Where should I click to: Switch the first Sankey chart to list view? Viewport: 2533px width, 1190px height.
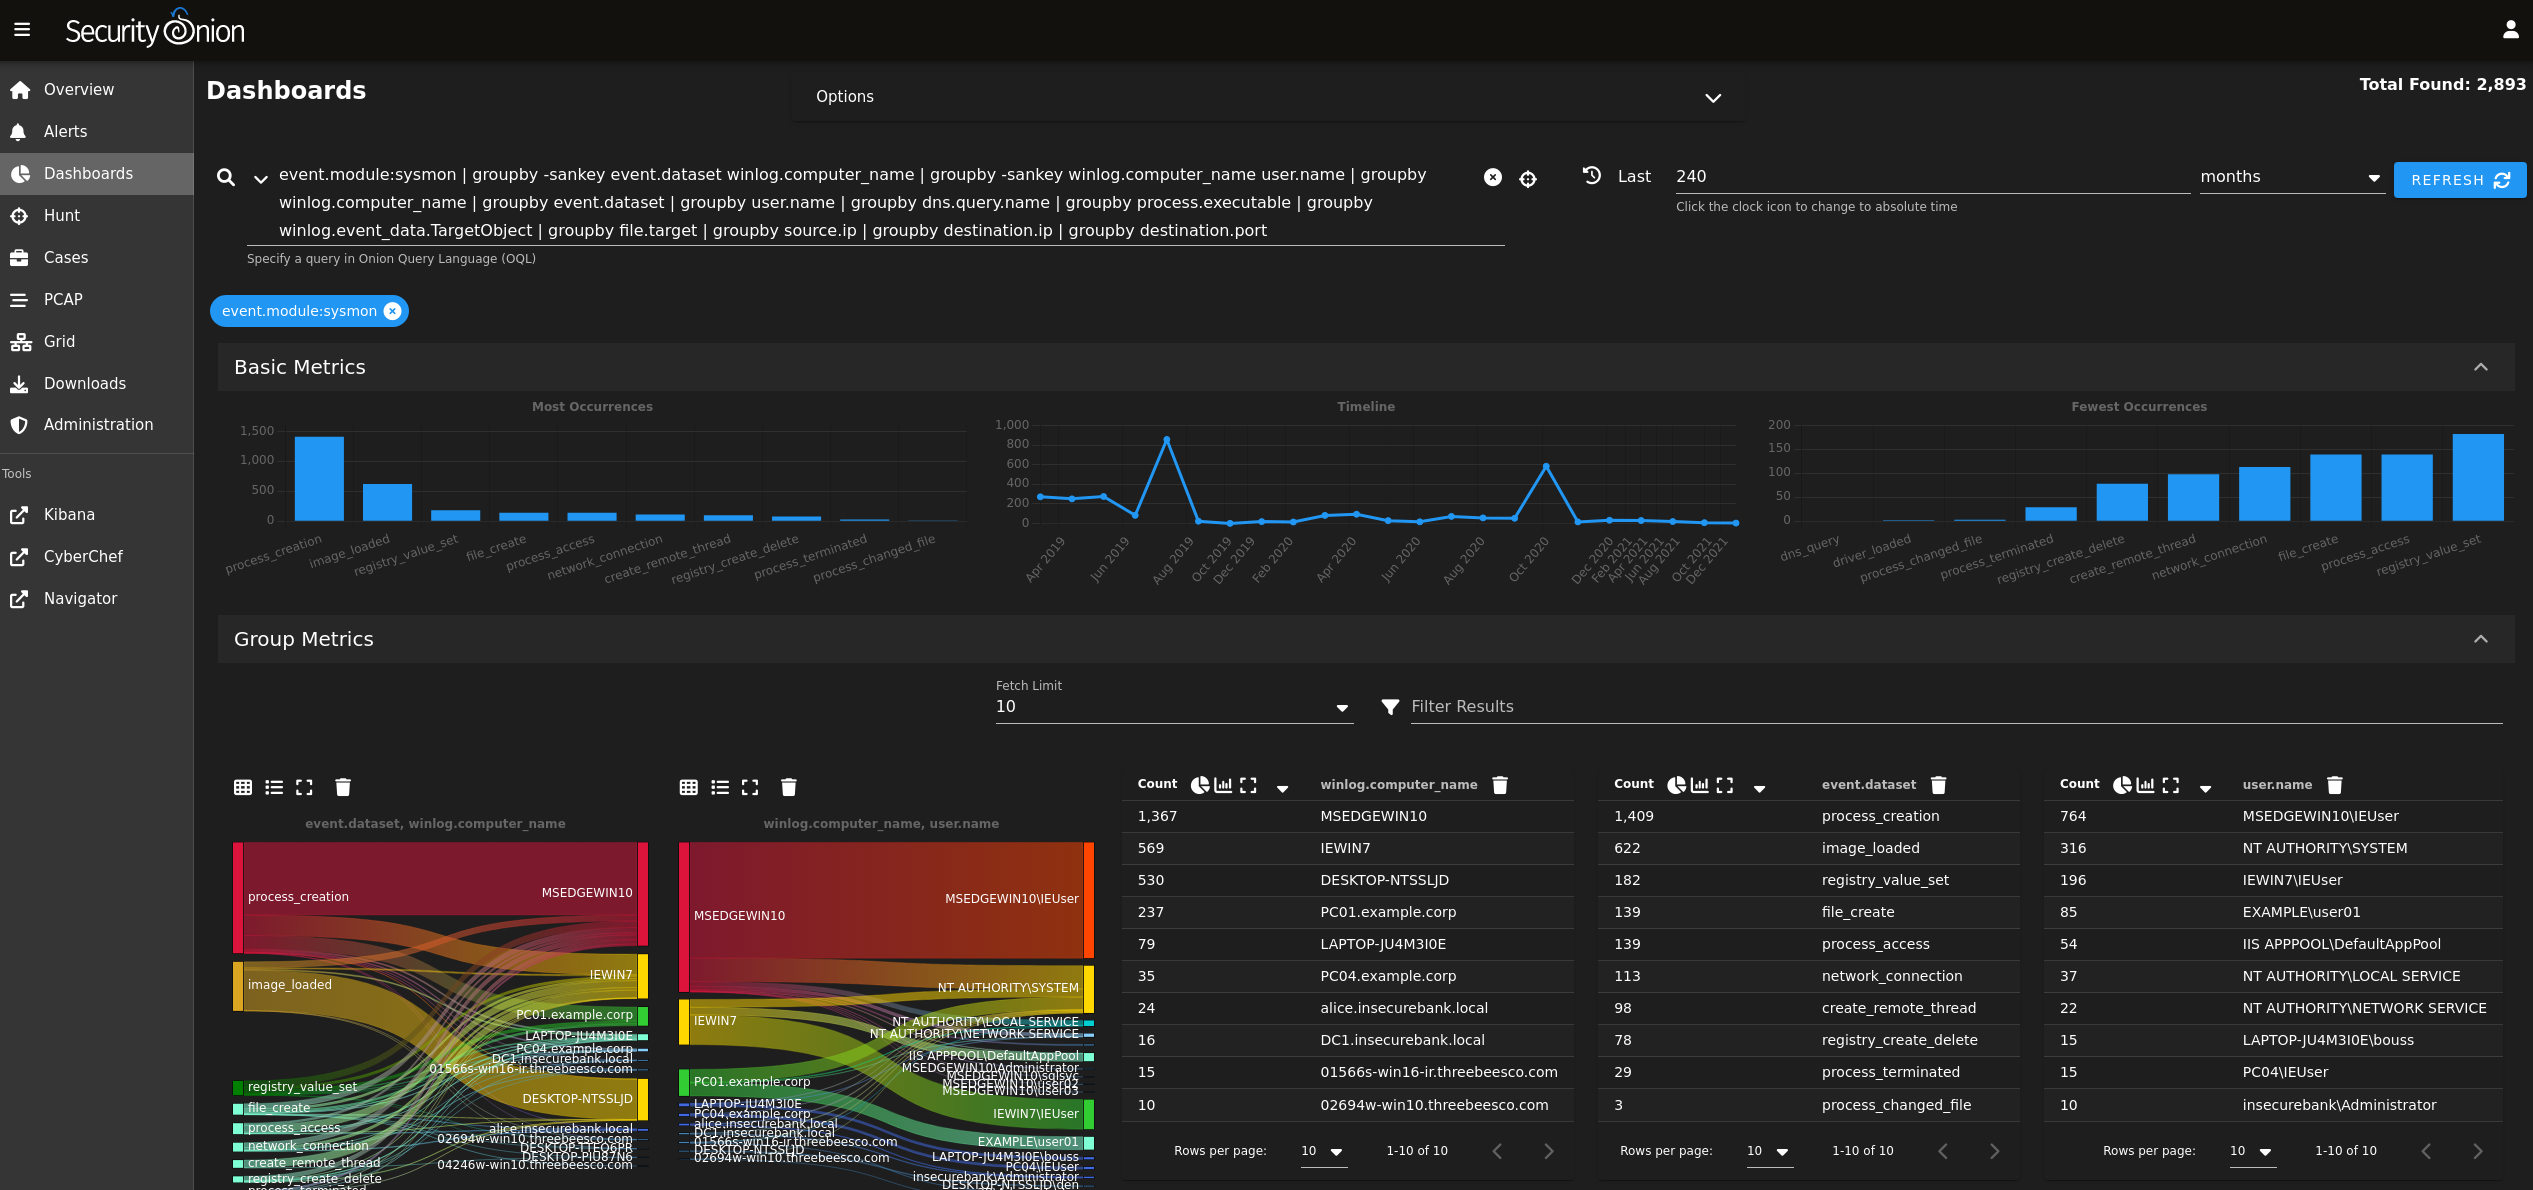pyautogui.click(x=274, y=787)
